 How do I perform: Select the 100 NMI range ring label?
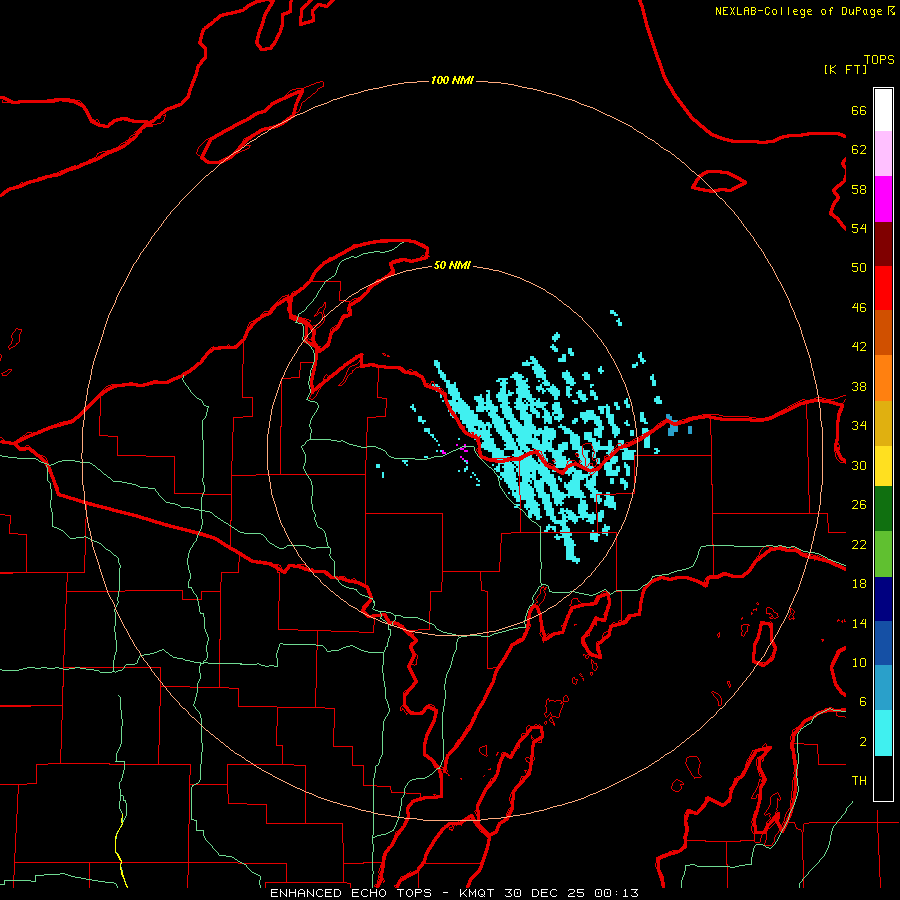452,80
